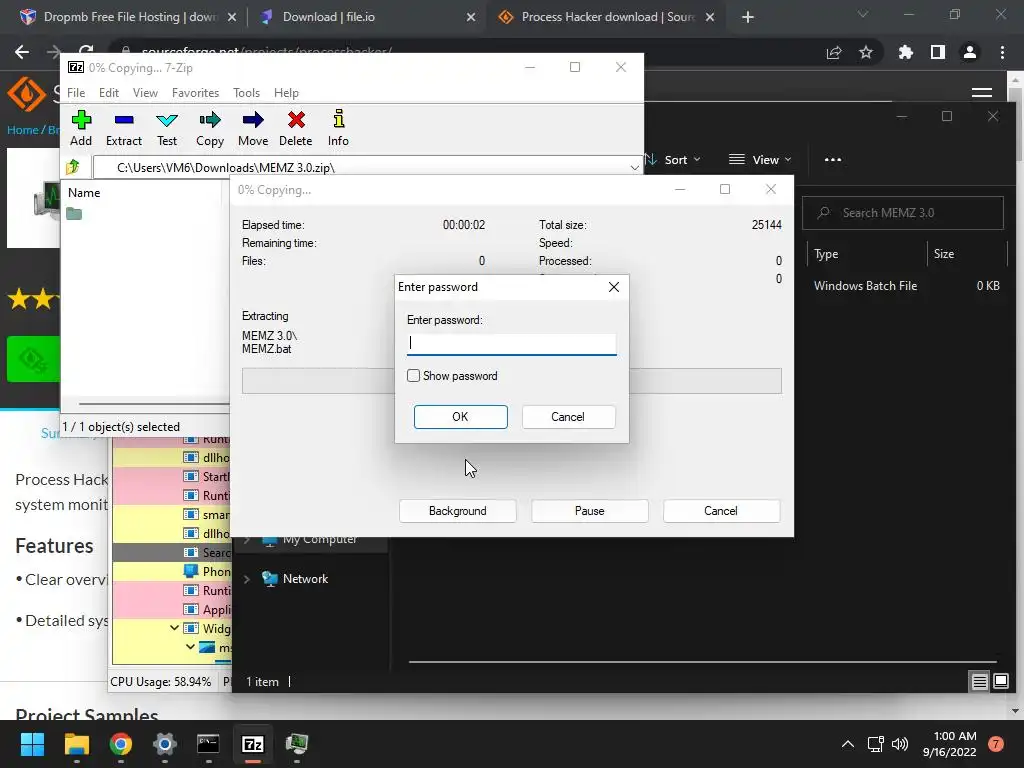Click the Extract icon in 7-Zip toolbar
Viewport: 1024px width, 768px height.
tap(123, 120)
